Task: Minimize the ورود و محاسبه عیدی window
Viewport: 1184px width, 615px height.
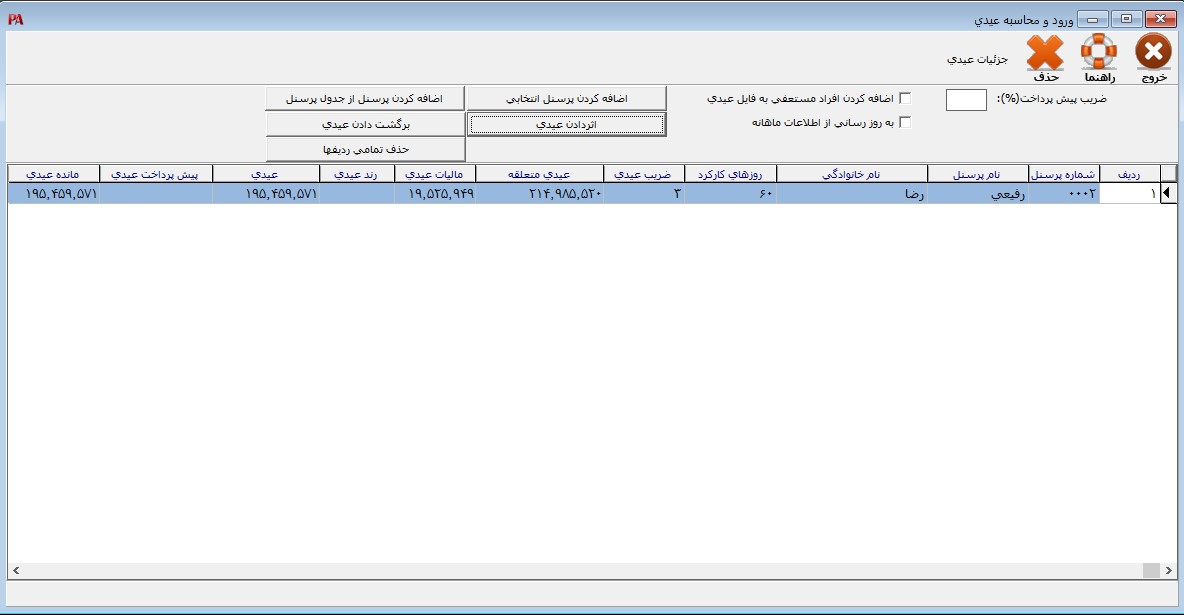Action: [1093, 19]
